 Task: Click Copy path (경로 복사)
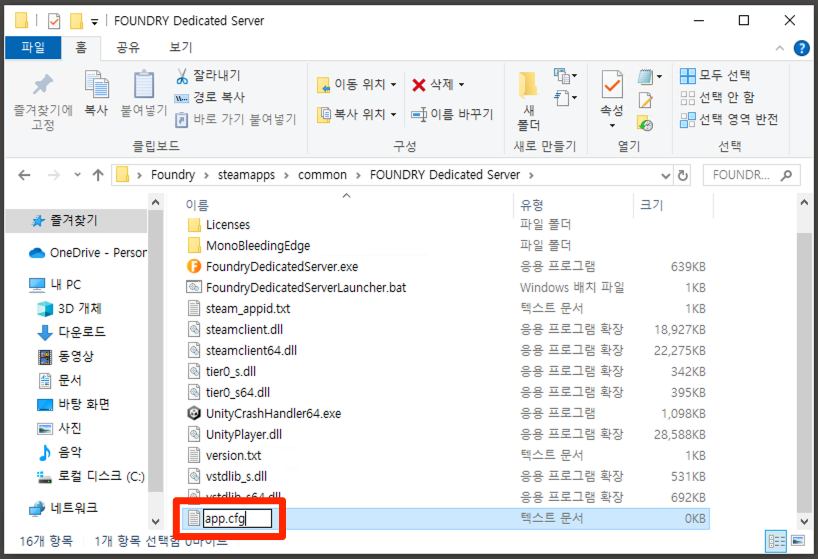(x=209, y=98)
